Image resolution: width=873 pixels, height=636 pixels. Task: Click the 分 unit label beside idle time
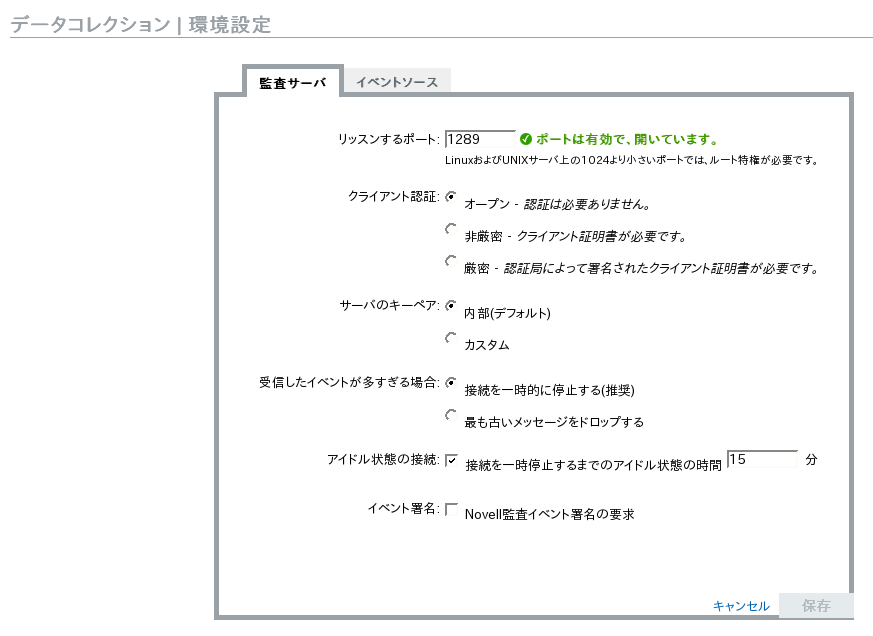811,459
